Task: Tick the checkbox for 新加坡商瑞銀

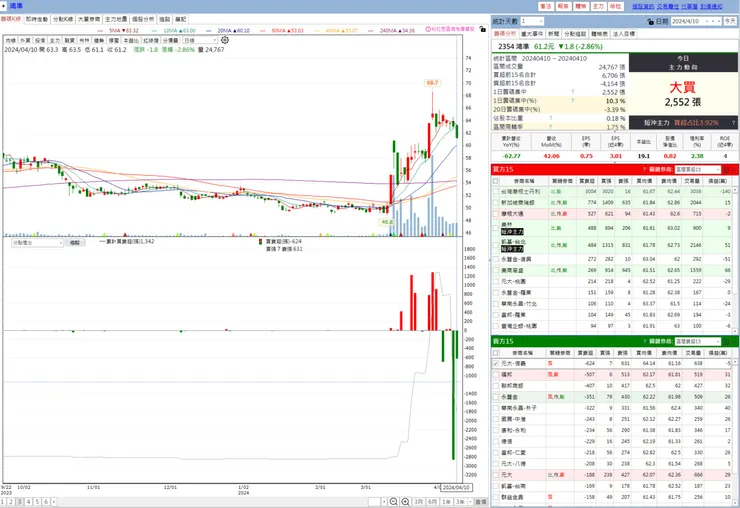Action: click(496, 203)
